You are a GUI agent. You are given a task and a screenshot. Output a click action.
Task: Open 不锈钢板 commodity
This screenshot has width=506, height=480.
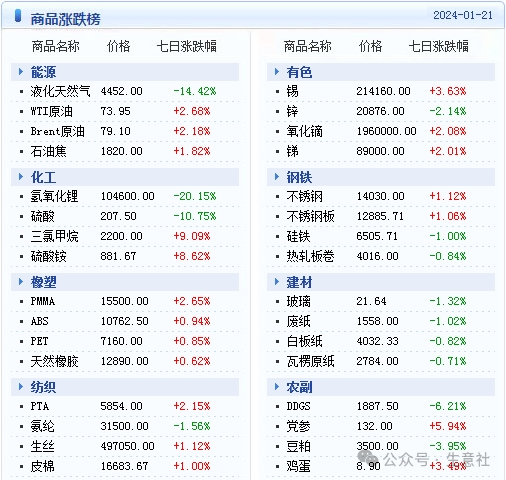(x=310, y=216)
